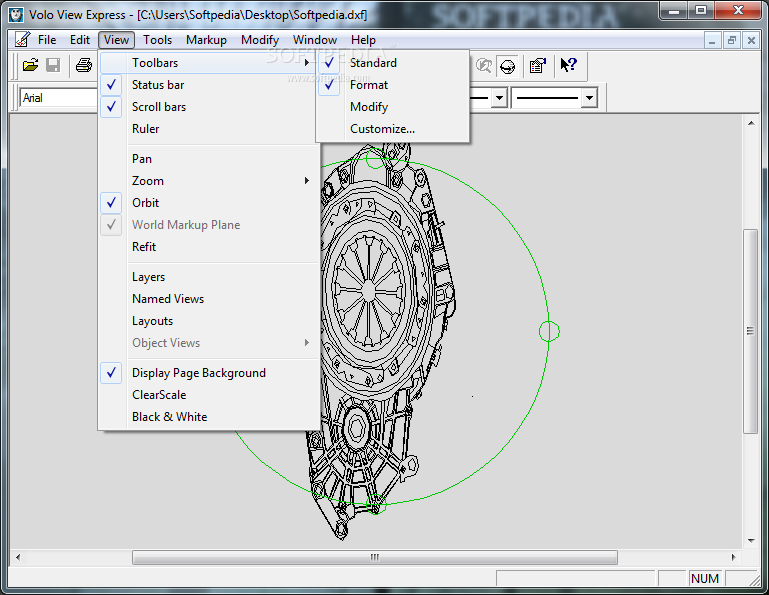Open the Help menu
Image resolution: width=769 pixels, height=595 pixels.
(x=363, y=40)
